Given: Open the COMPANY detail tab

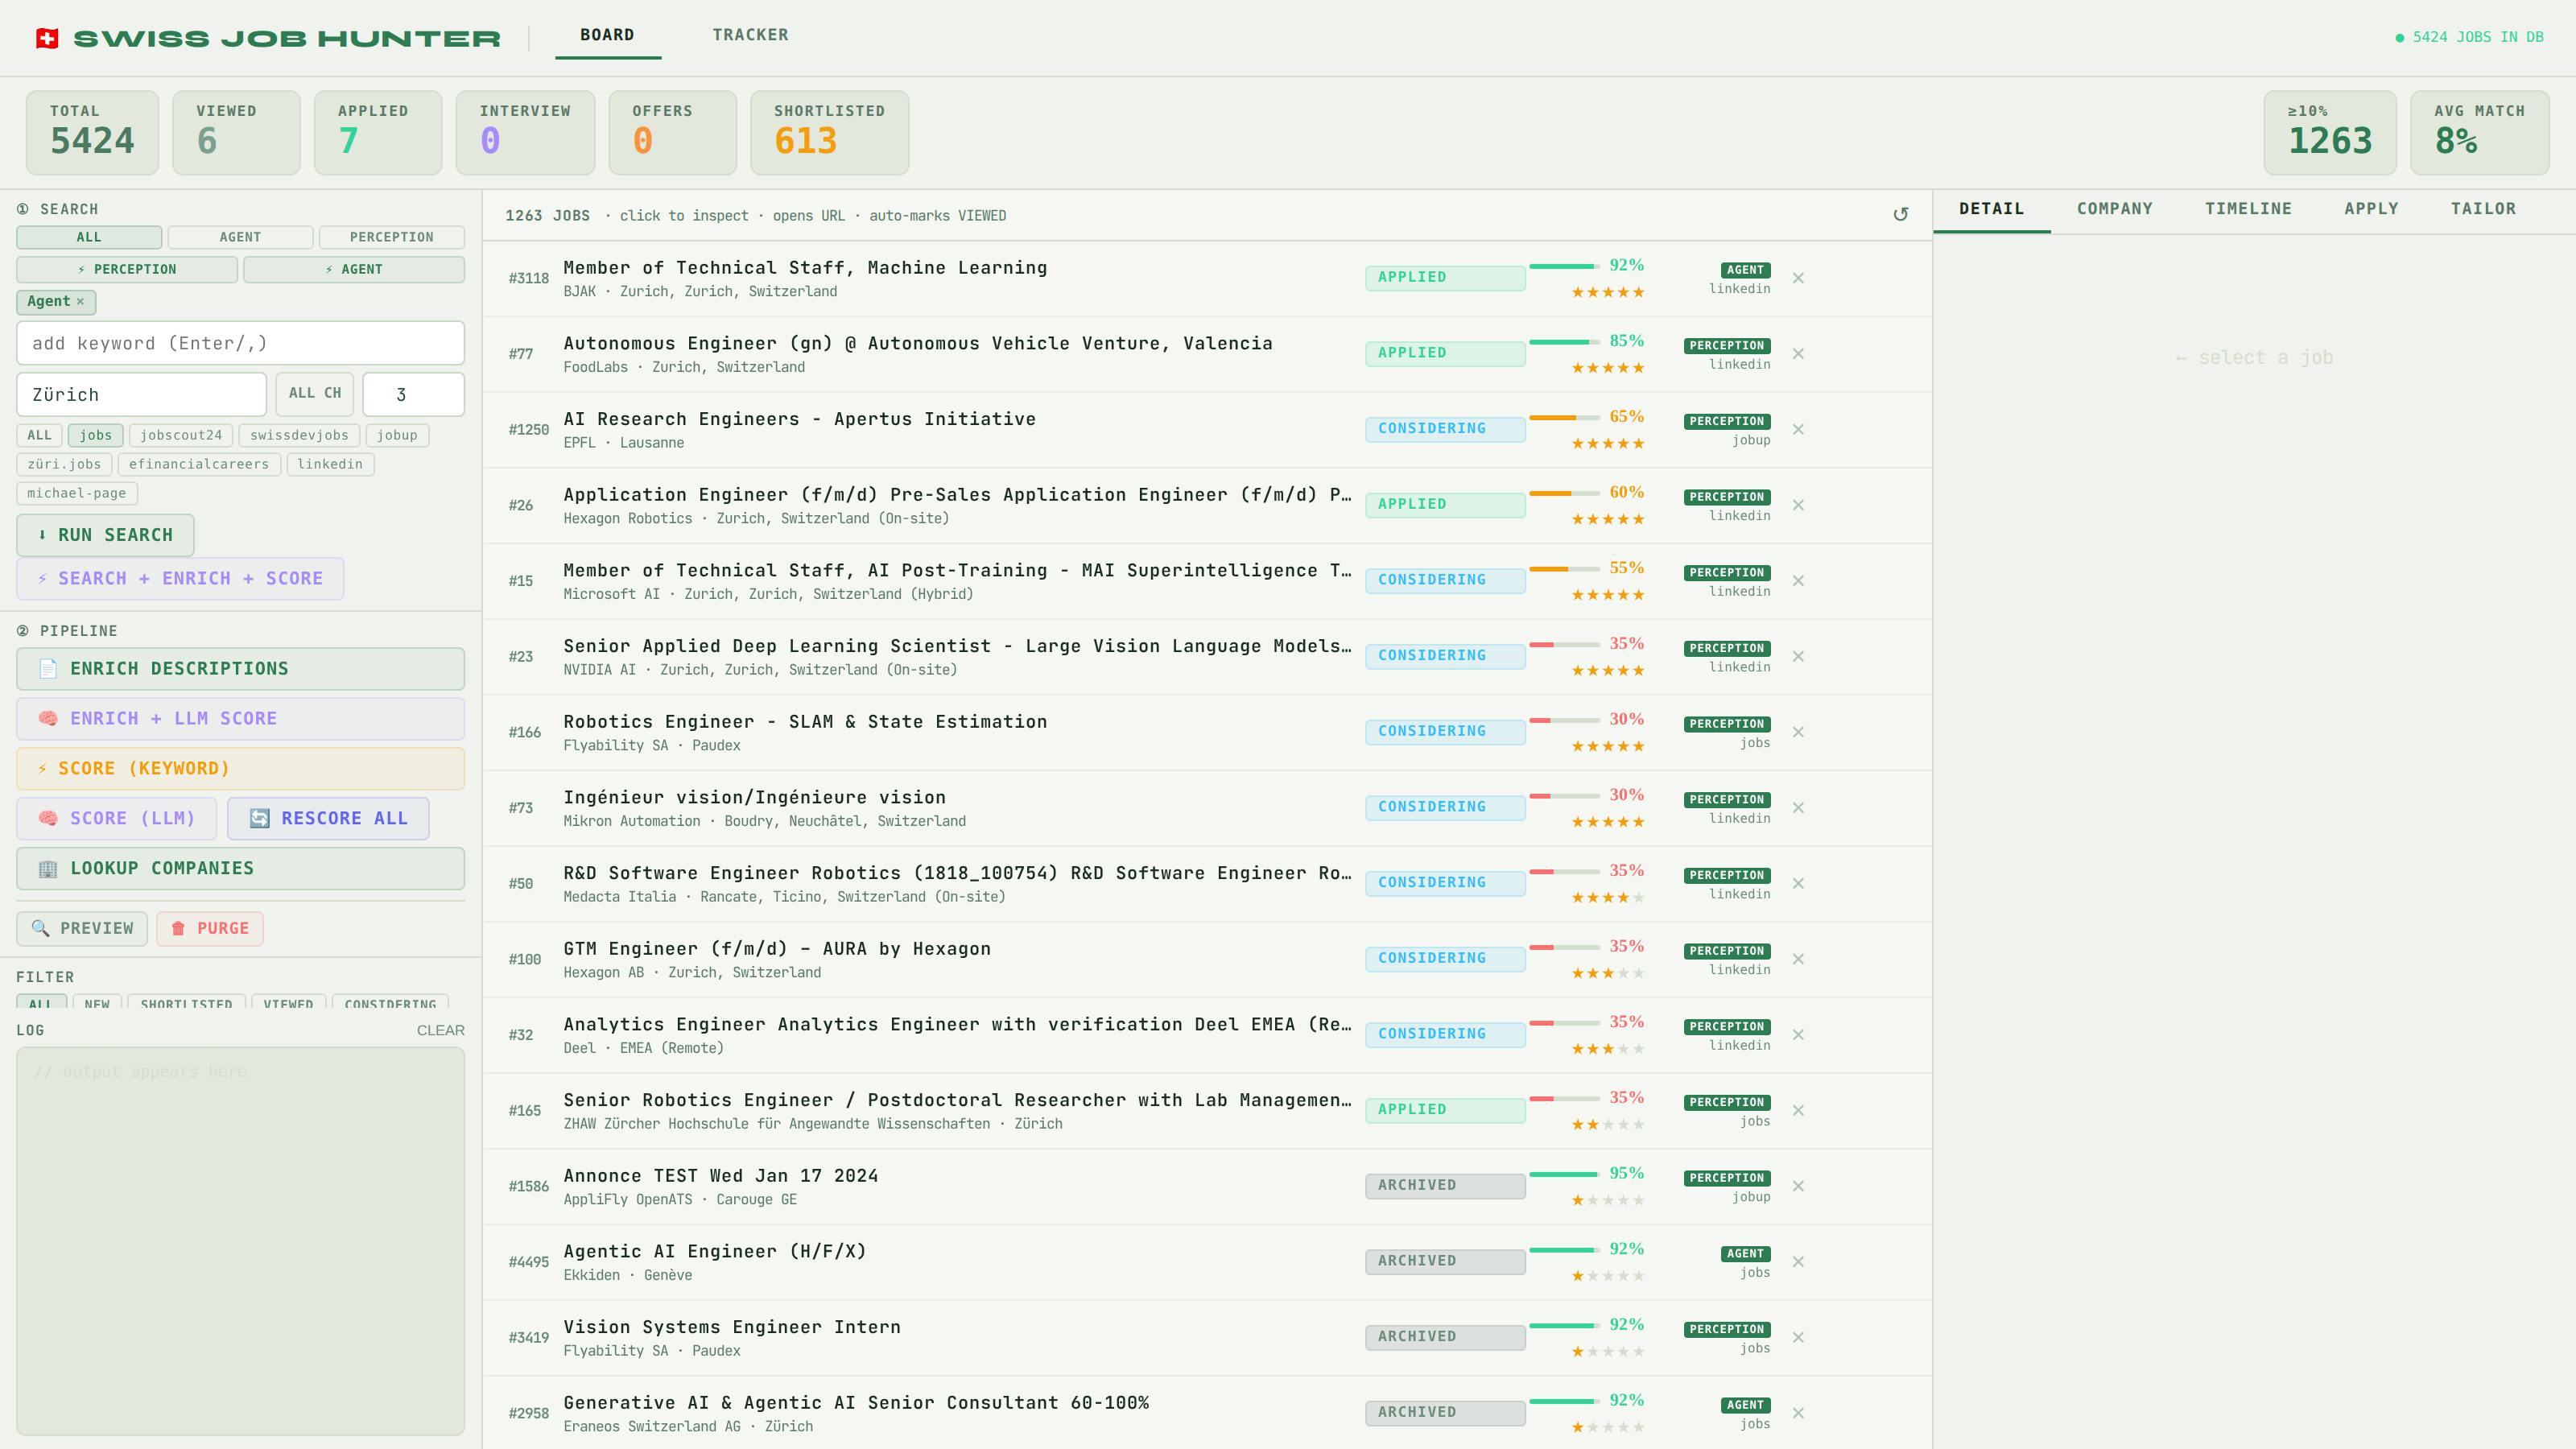Looking at the screenshot, I should pos(2114,209).
